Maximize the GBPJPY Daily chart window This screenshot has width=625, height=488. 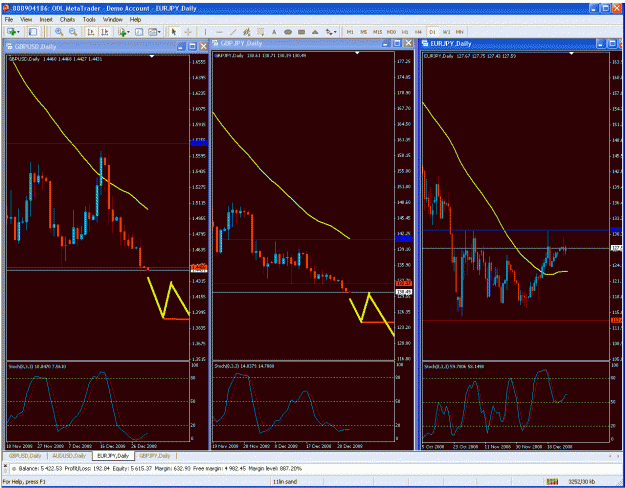coord(397,43)
